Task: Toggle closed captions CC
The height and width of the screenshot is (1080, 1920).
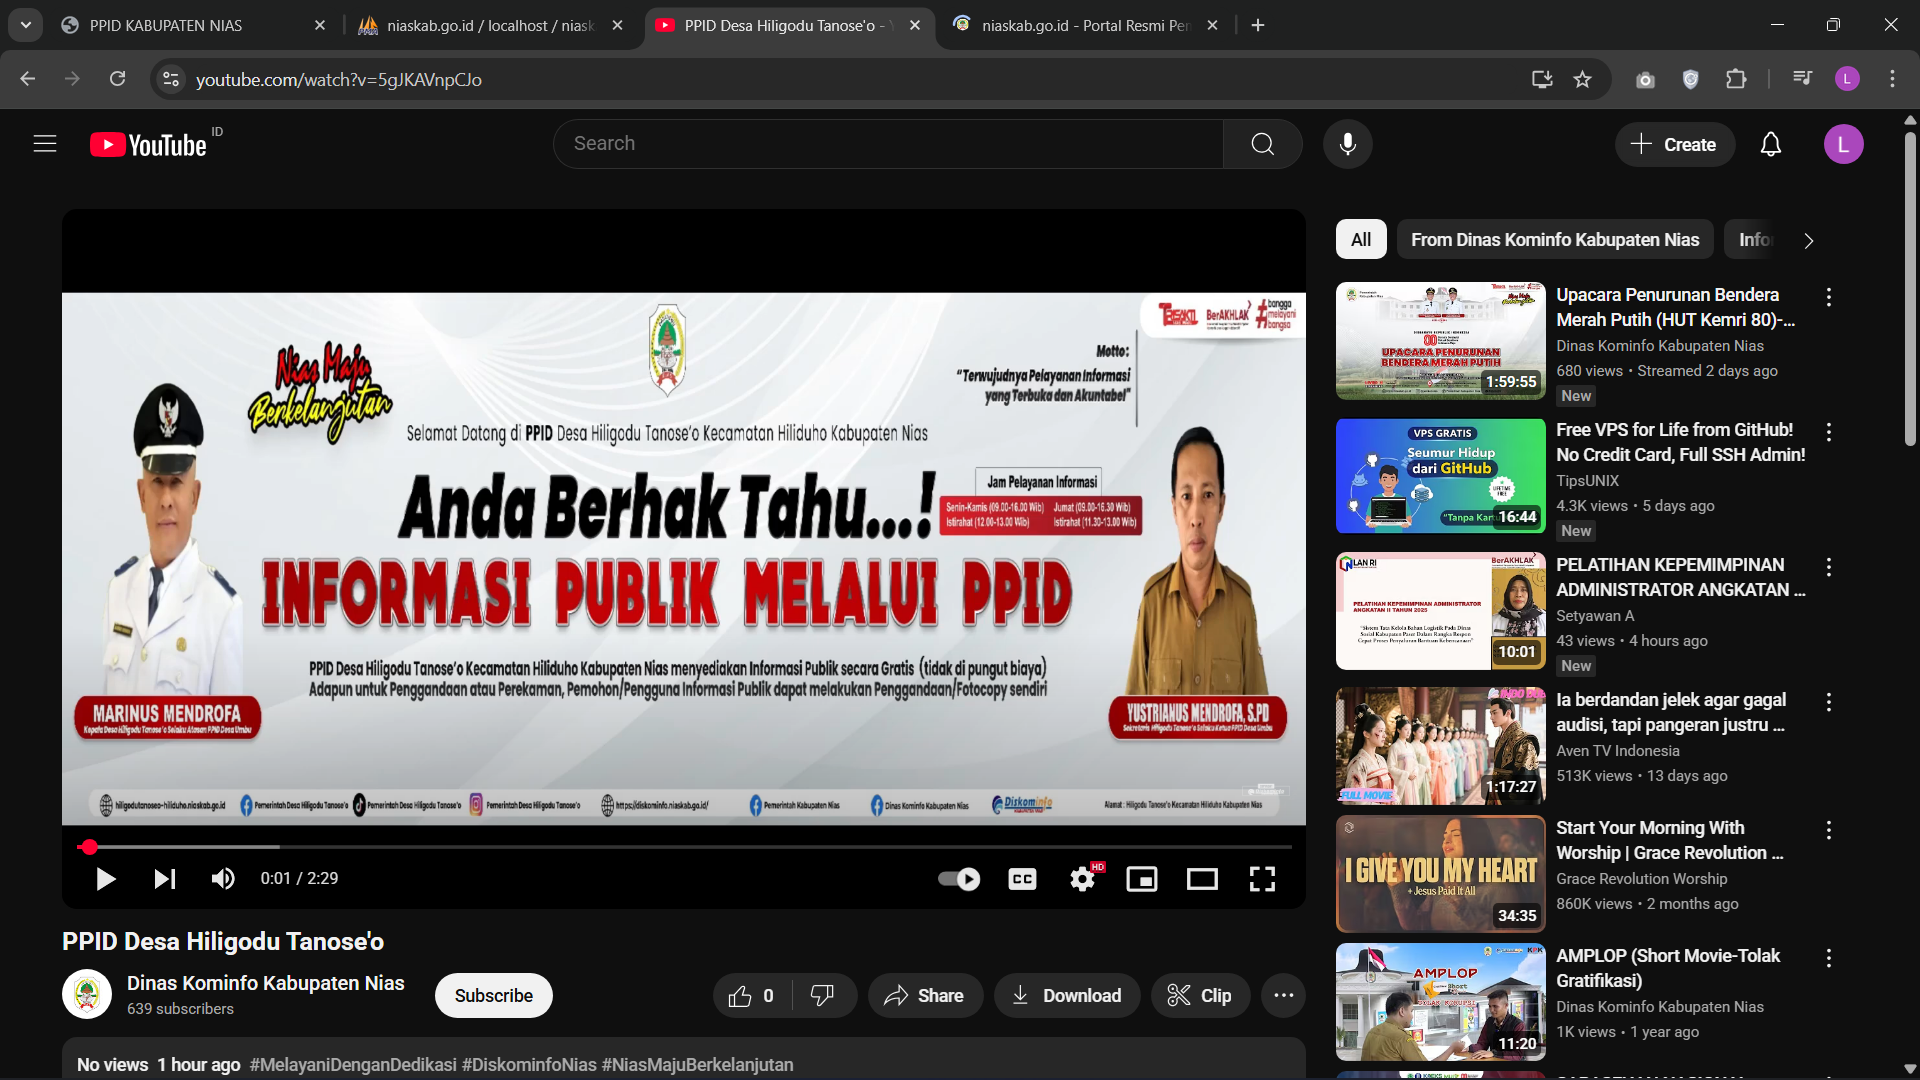Action: pyautogui.click(x=1022, y=879)
